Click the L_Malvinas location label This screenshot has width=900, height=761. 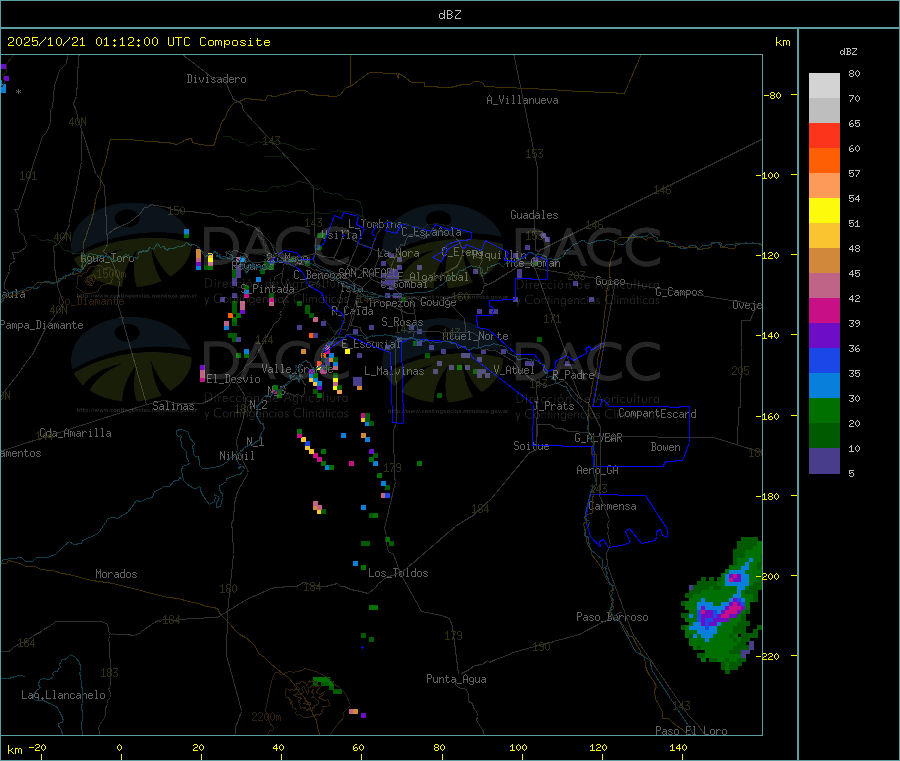(394, 371)
